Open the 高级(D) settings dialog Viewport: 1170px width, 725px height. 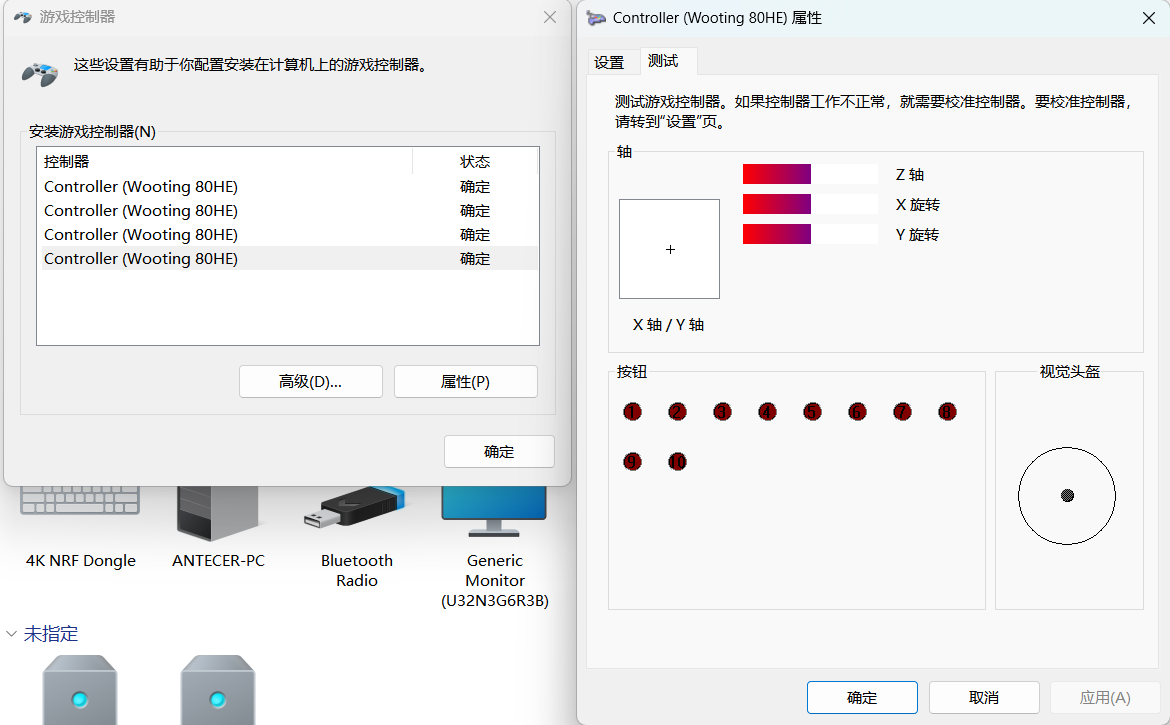(310, 381)
